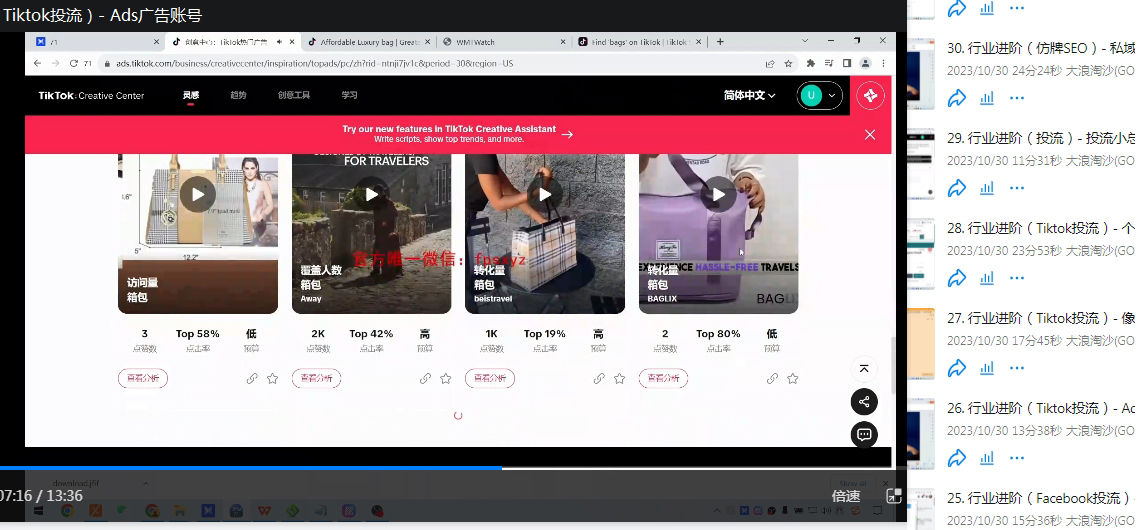Open the floating chat feedback button
Screen dimensions: 1144x530
(864, 434)
